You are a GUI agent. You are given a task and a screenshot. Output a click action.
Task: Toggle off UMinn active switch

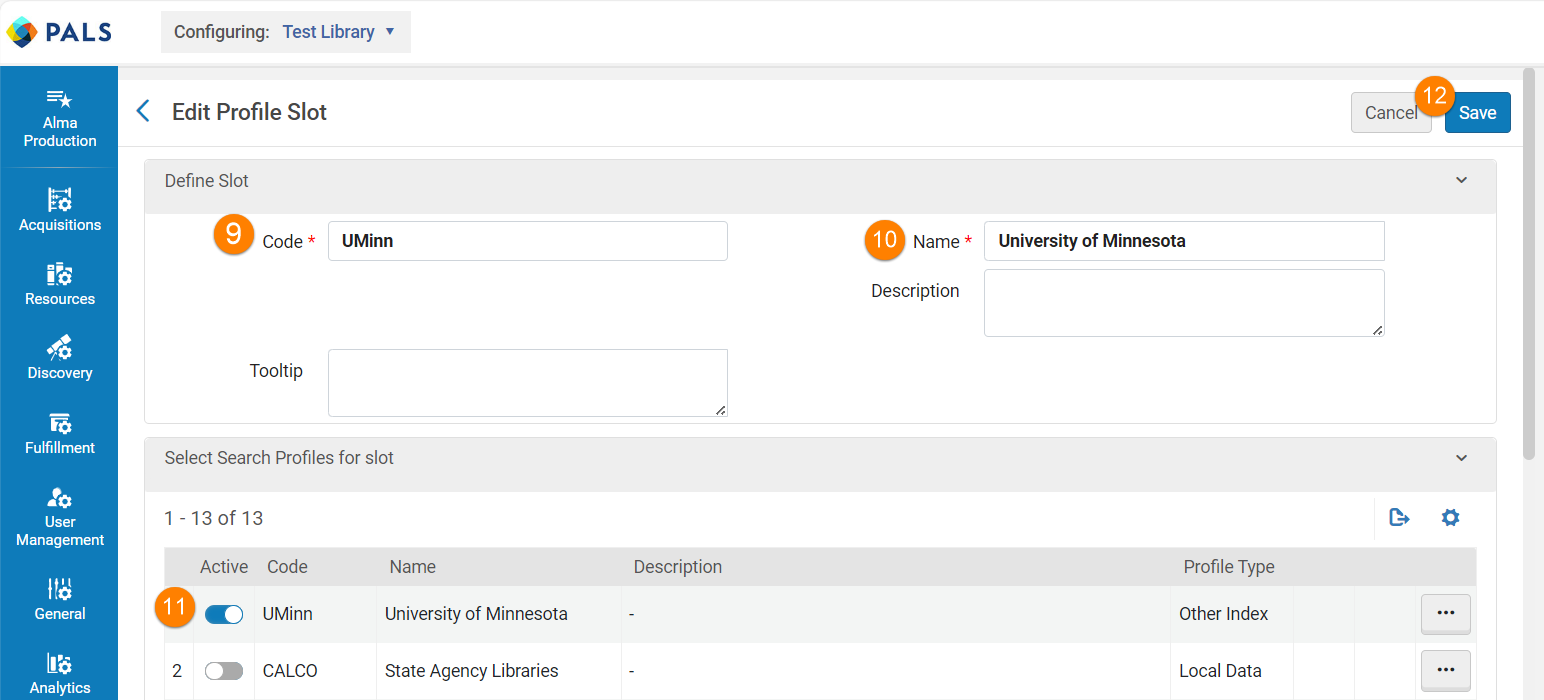[x=224, y=615]
